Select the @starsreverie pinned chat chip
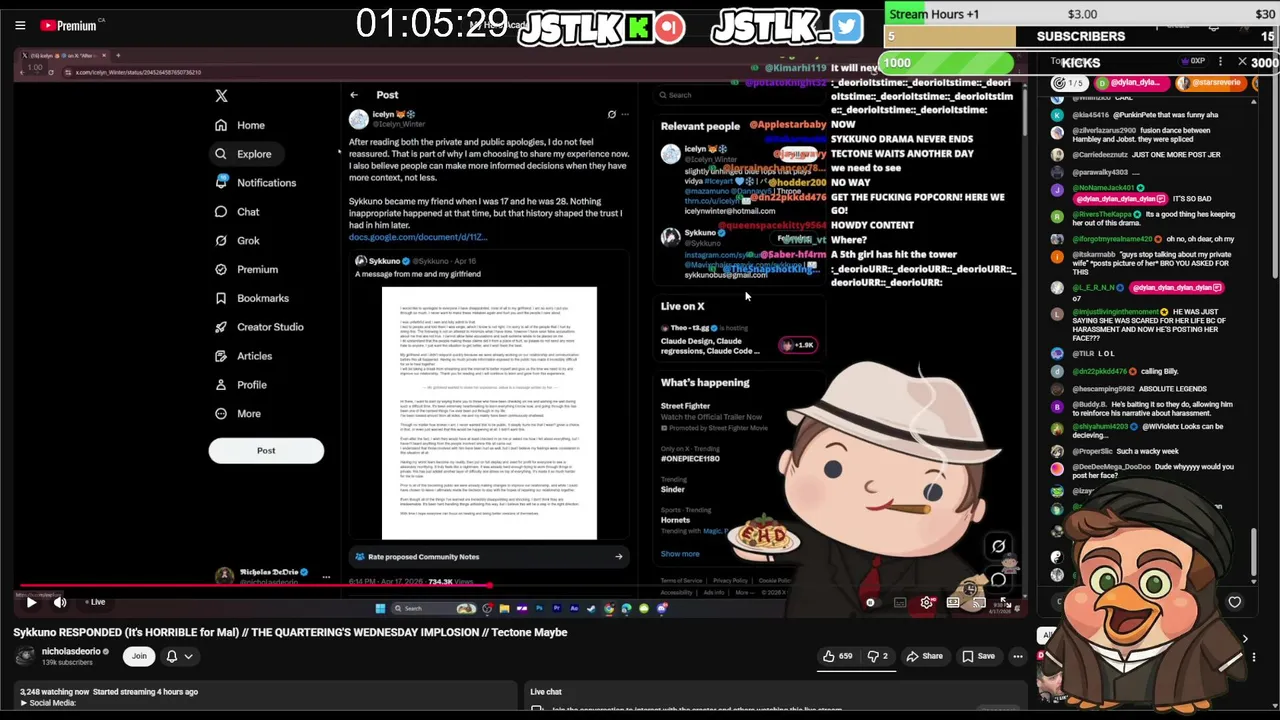This screenshot has height=720, width=1280. [x=1212, y=83]
